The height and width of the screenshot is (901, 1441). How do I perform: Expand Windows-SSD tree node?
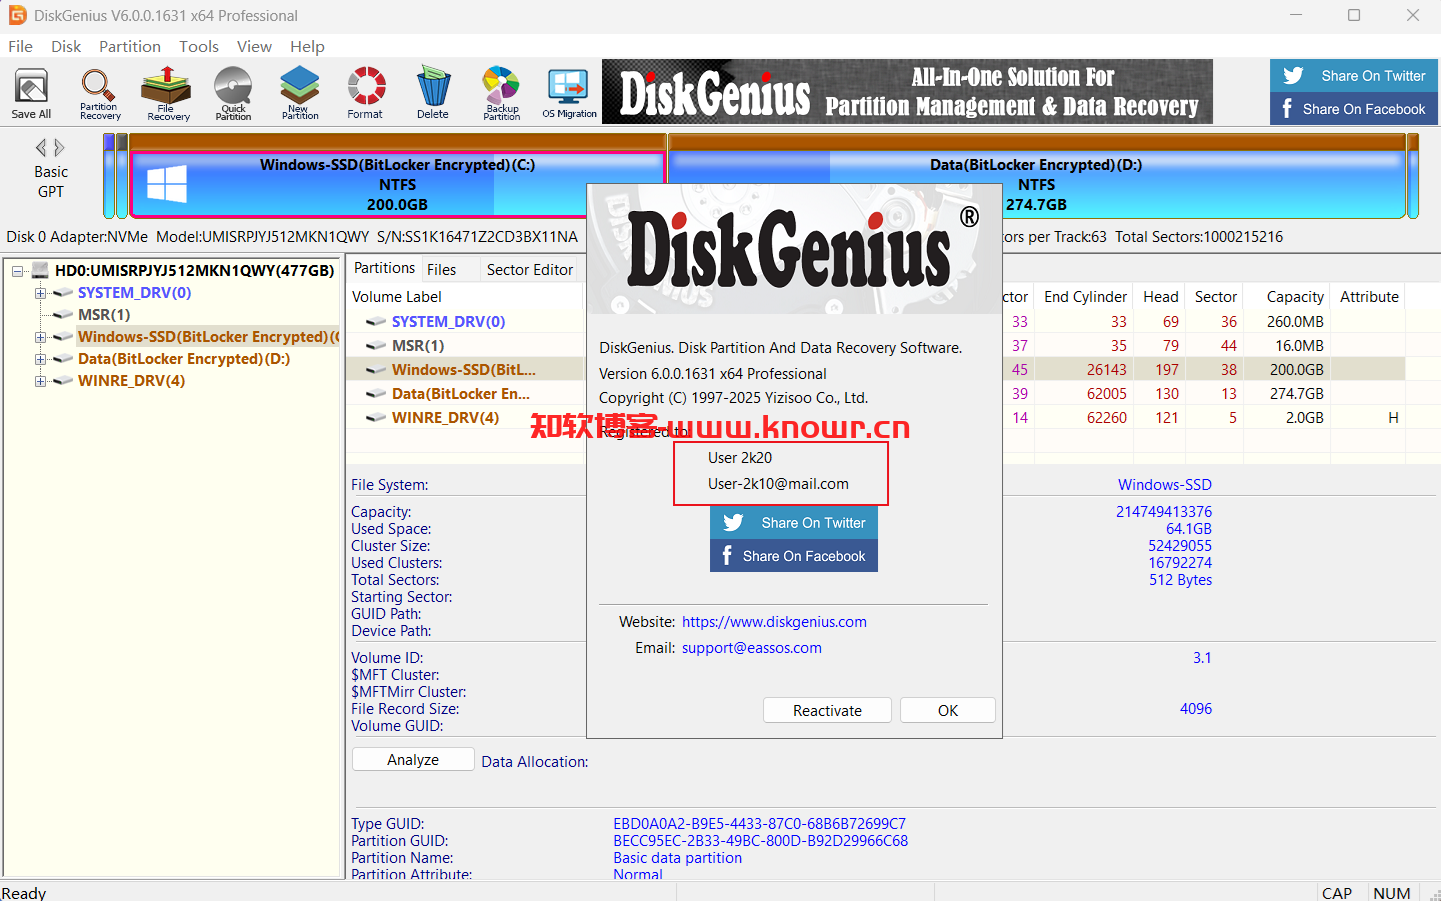pyautogui.click(x=40, y=337)
